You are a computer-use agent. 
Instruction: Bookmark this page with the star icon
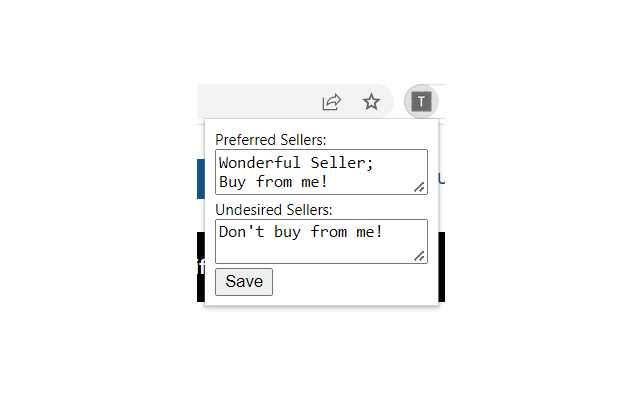(x=371, y=102)
